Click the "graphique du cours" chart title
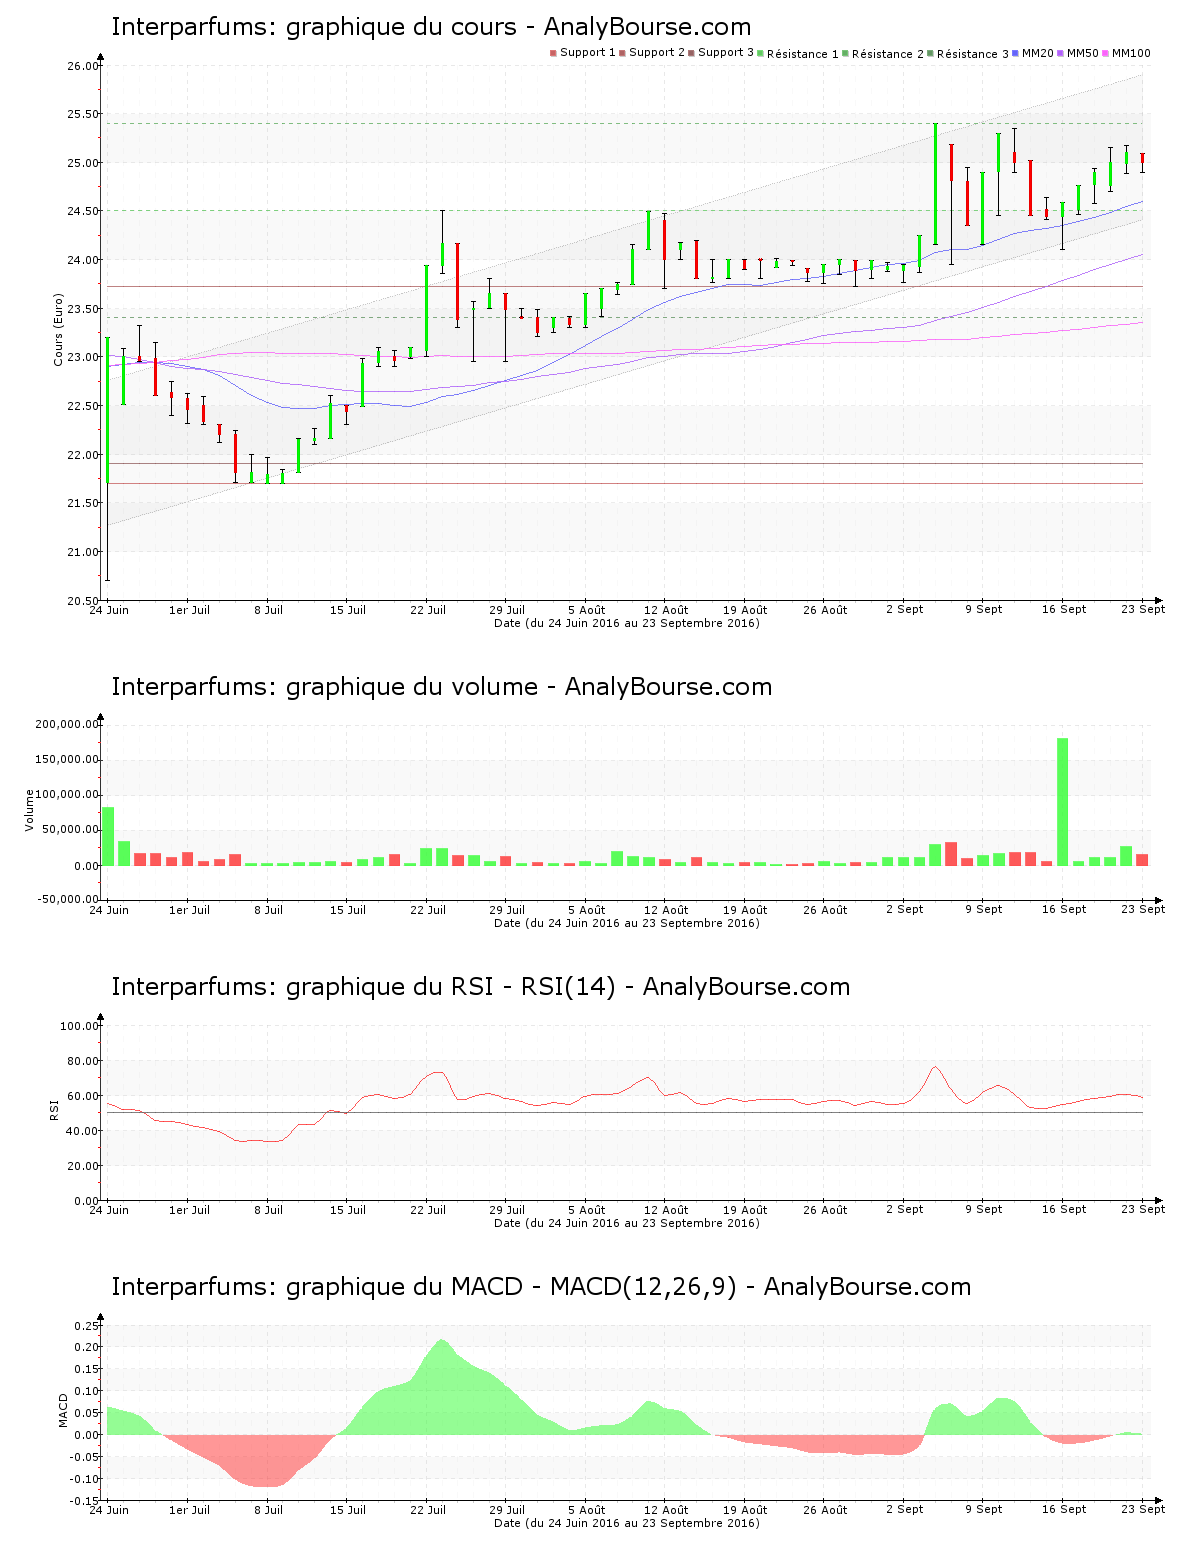The width and height of the screenshot is (1200, 1550). [x=431, y=27]
